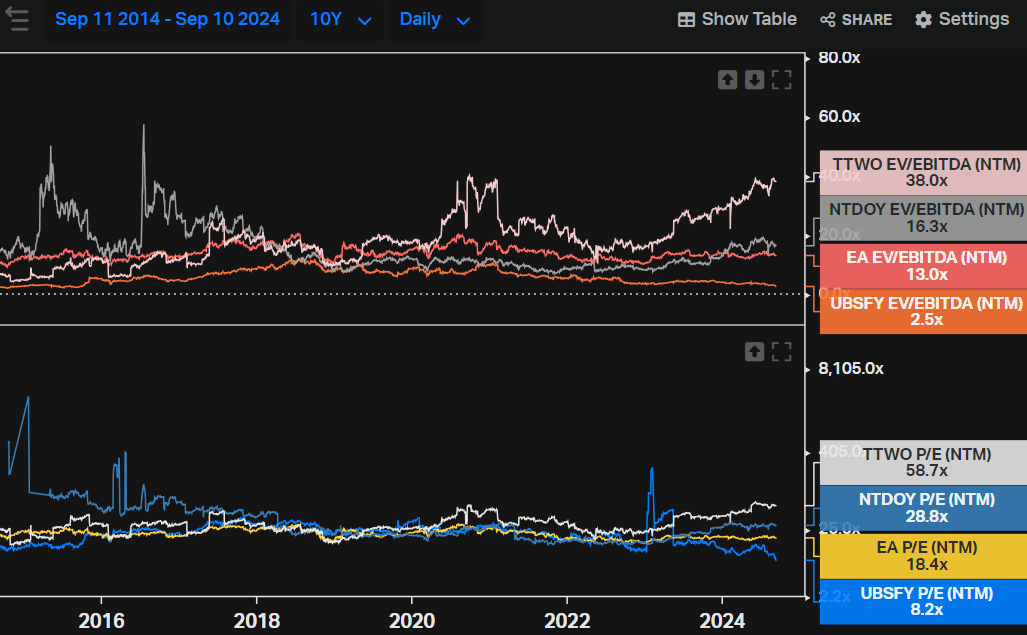Move the EV/EBITDA pane up using arrow icon

click(728, 79)
